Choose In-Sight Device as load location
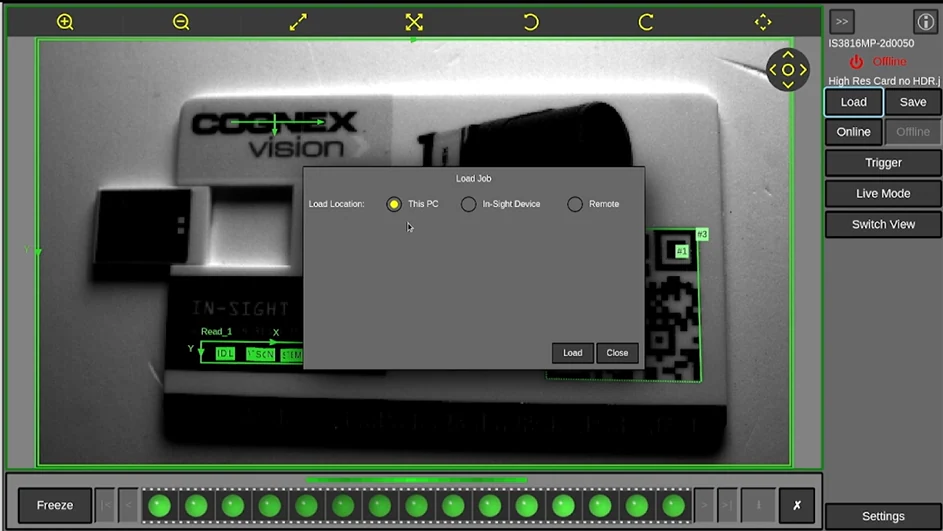This screenshot has width=943, height=531. click(468, 204)
